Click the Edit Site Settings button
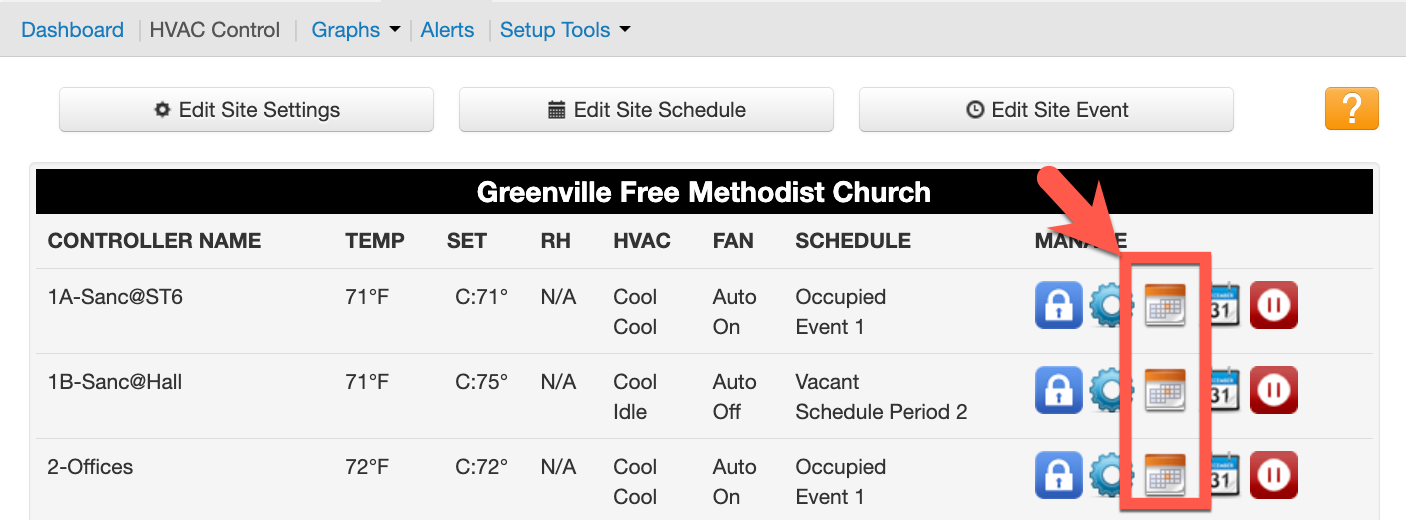Viewport: 1406px width, 520px height. (x=246, y=110)
